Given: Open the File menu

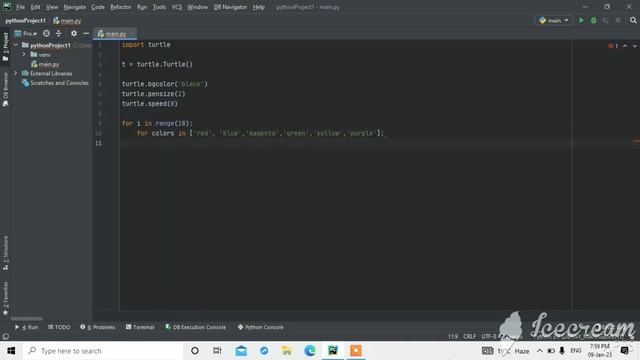Looking at the screenshot, I should pyautogui.click(x=20, y=7).
